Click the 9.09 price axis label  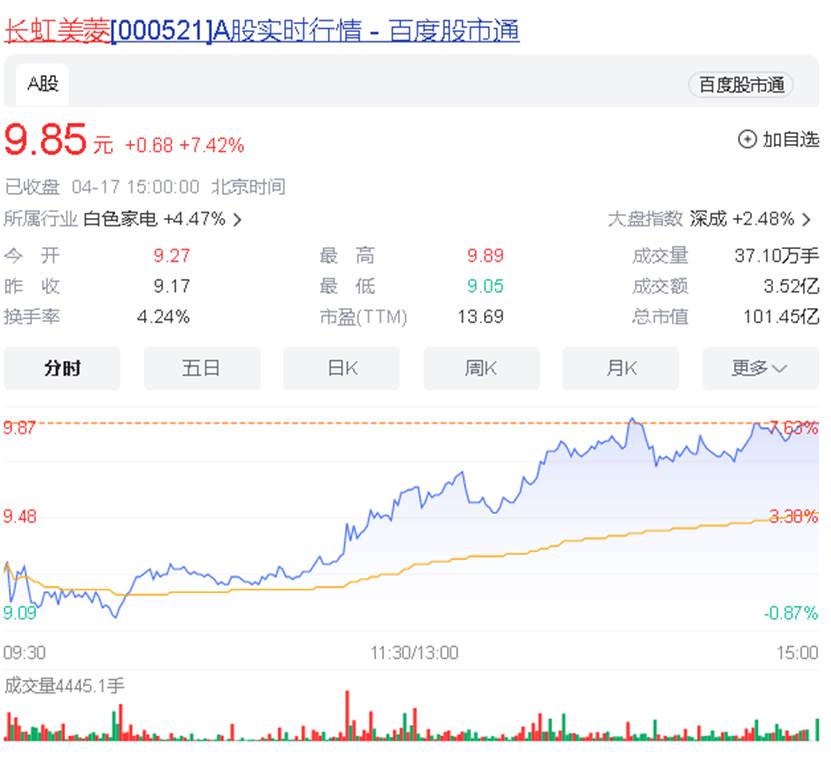20,613
